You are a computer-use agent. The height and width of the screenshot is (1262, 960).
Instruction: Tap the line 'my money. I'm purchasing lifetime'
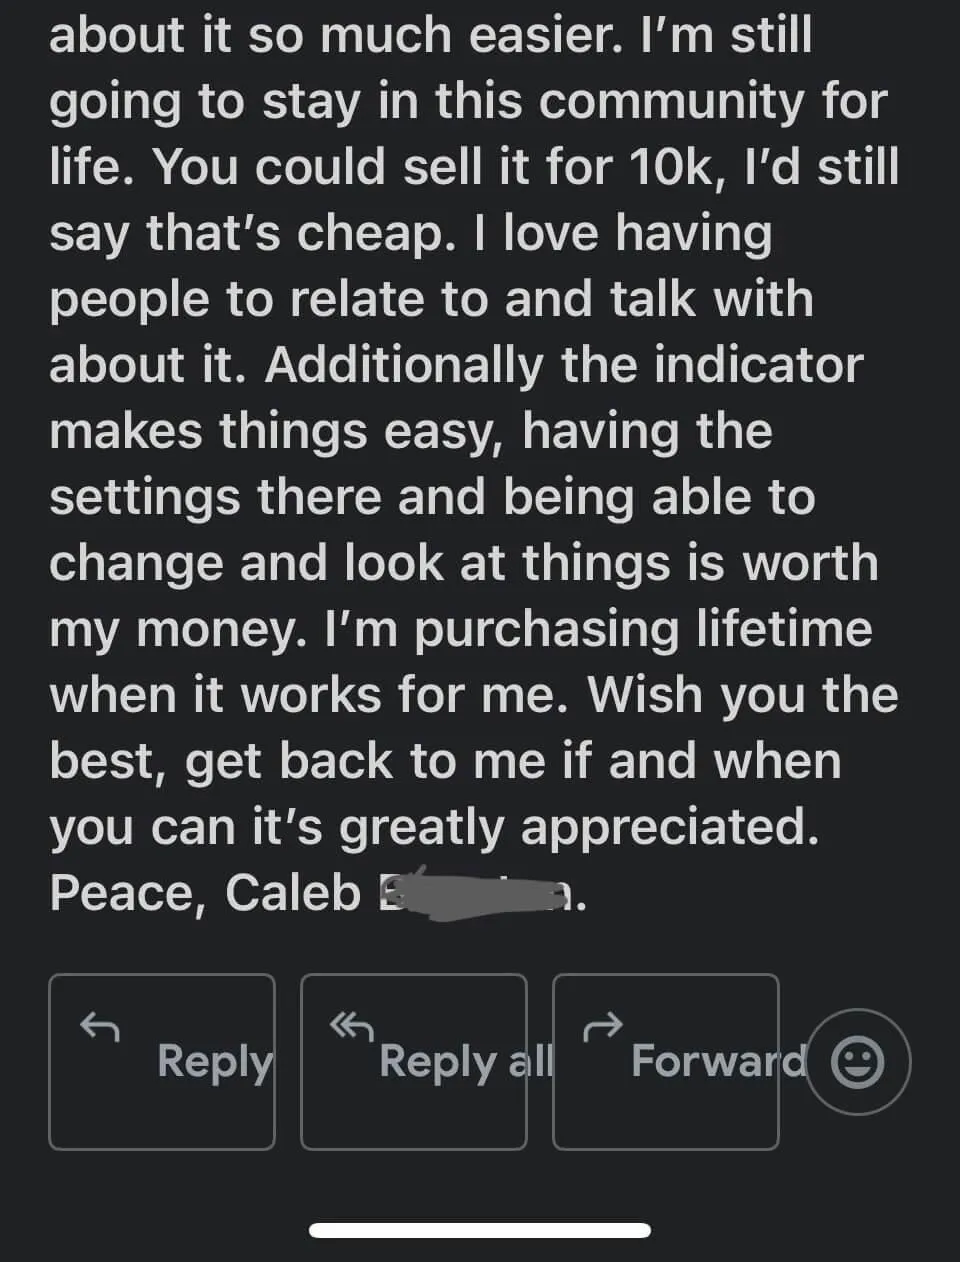coord(460,630)
